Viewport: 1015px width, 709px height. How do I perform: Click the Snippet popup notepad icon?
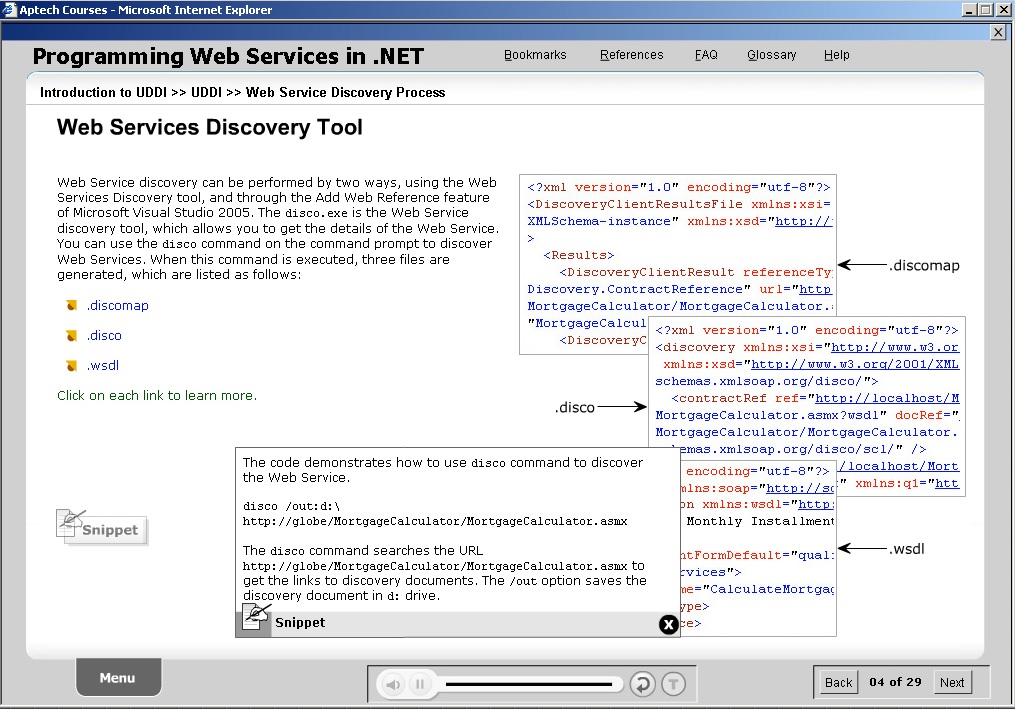256,616
